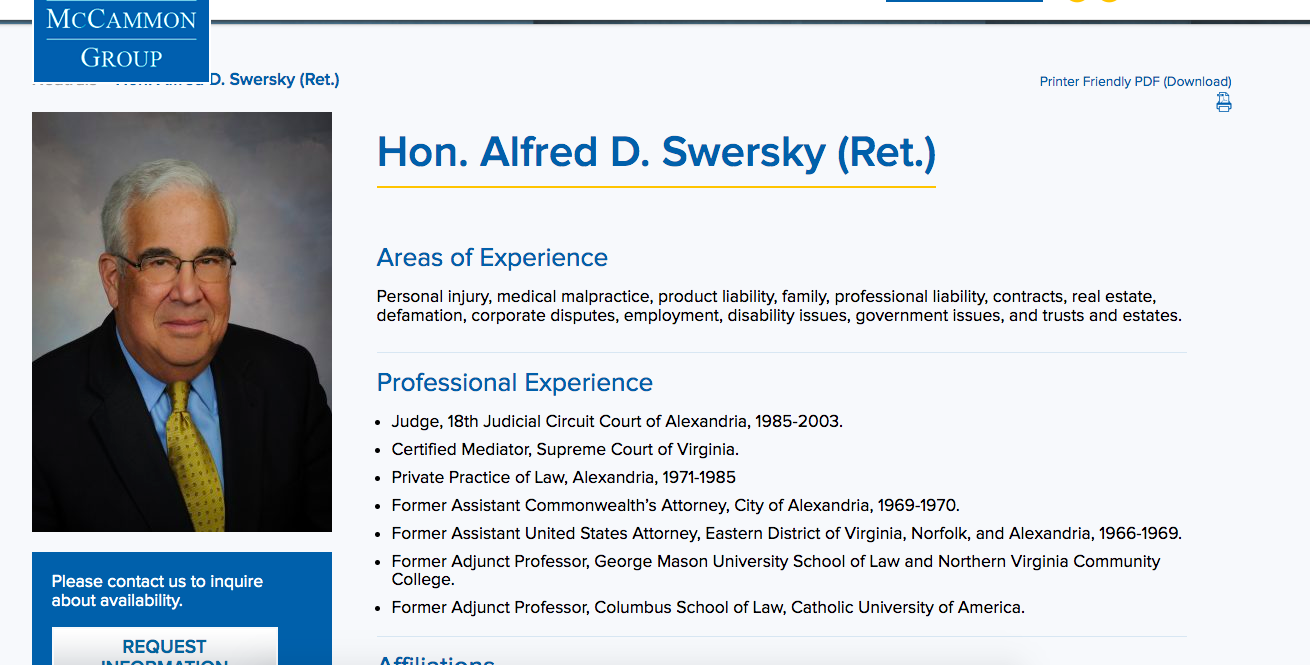Open the McCammon Group logo home link
1310x665 pixels.
tap(121, 40)
